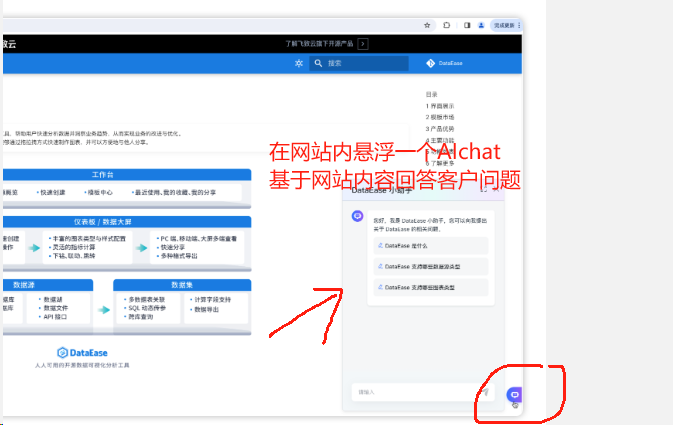
Task: Open the browser profile avatar icon
Action: [x=481, y=25]
